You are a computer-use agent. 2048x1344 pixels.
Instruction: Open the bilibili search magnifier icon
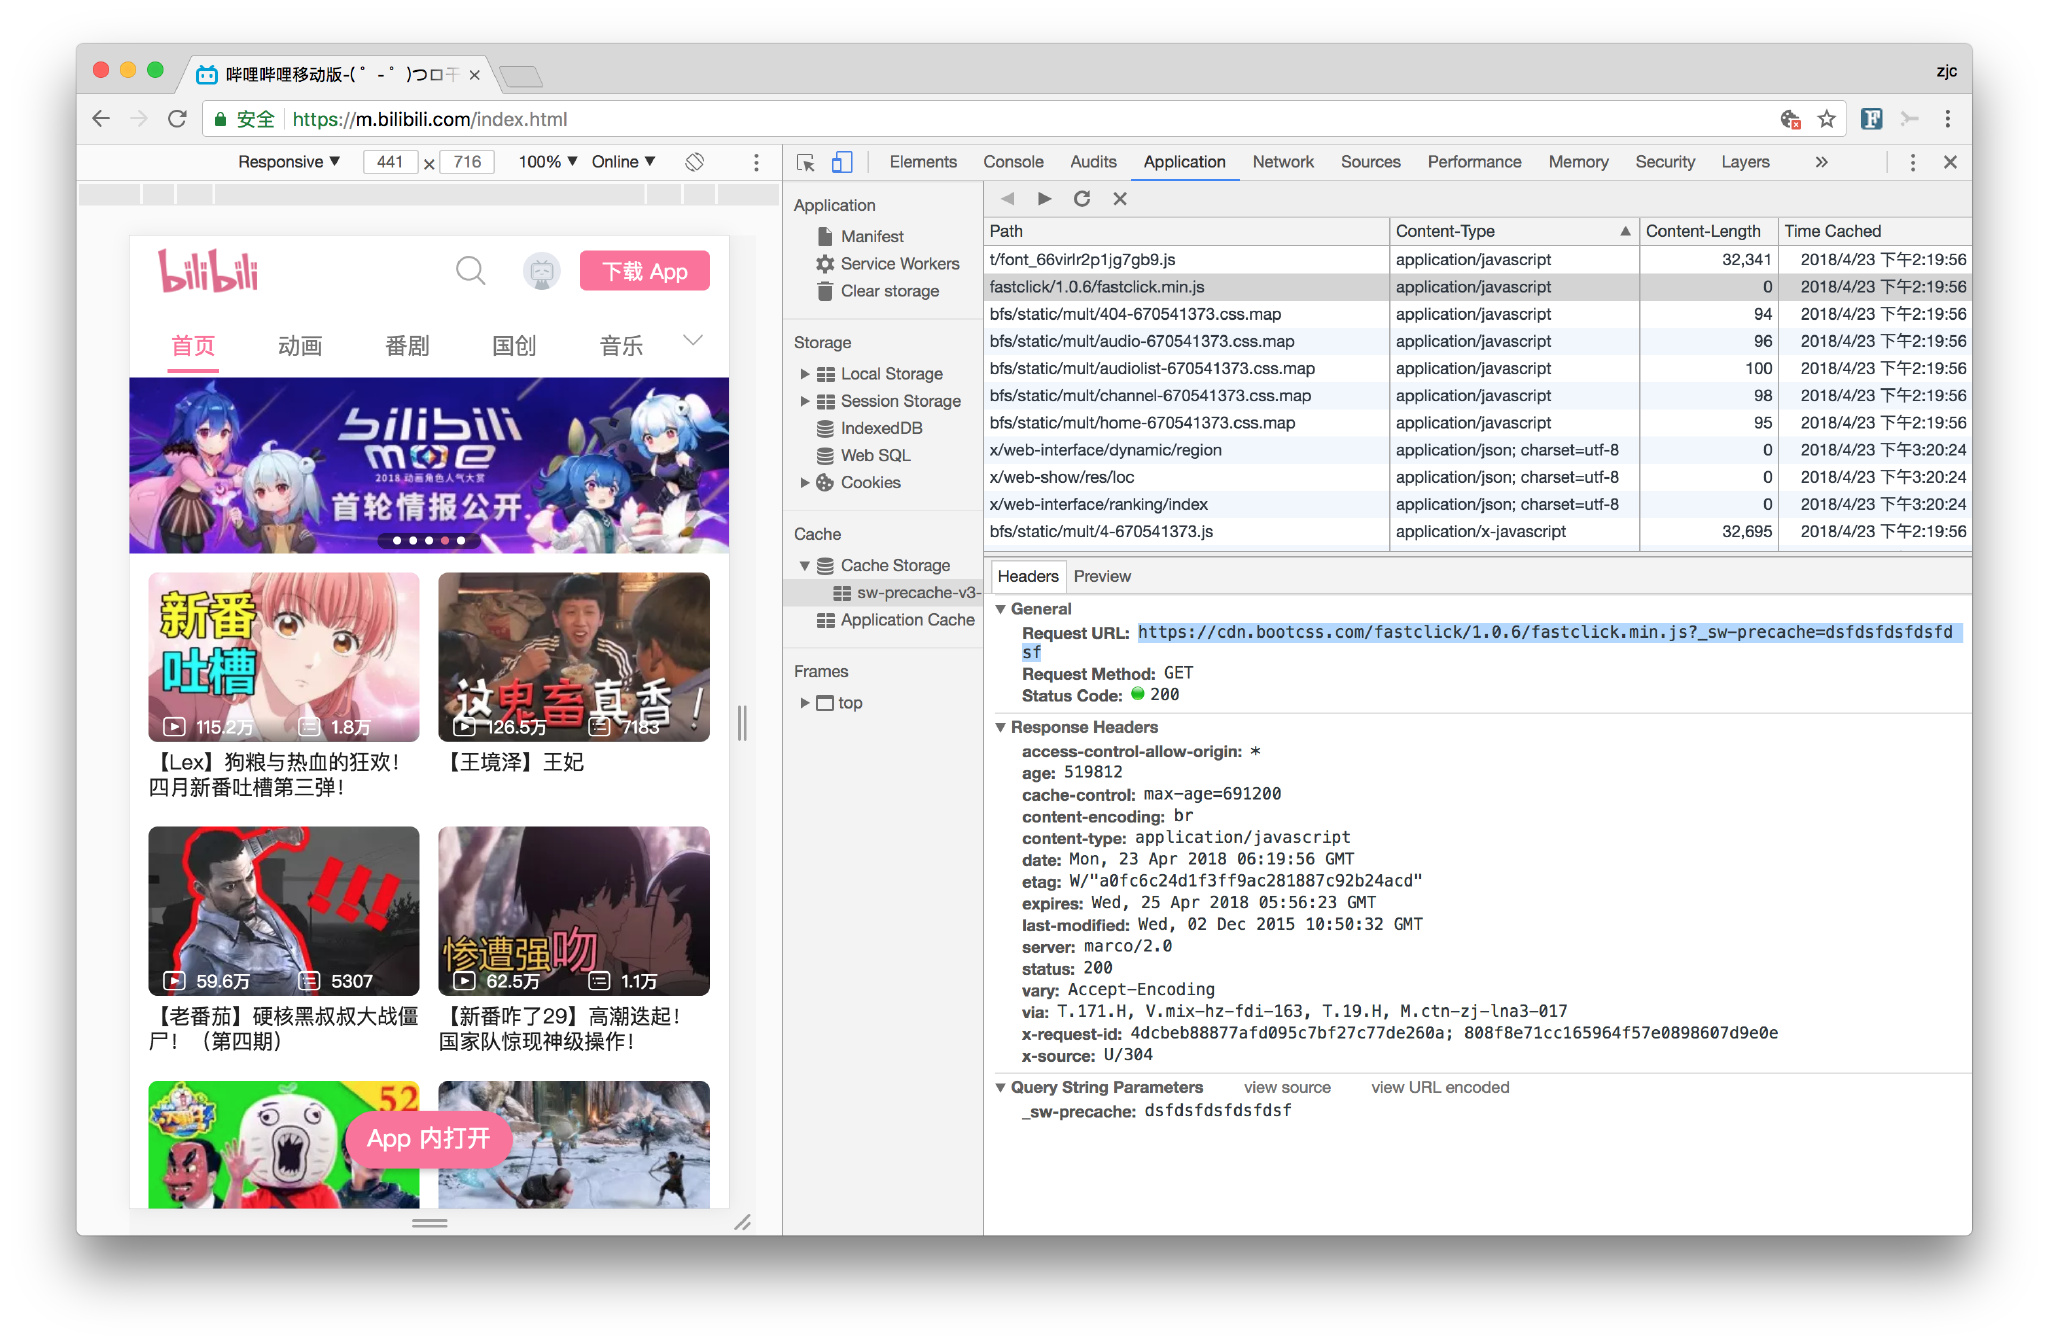coord(470,271)
